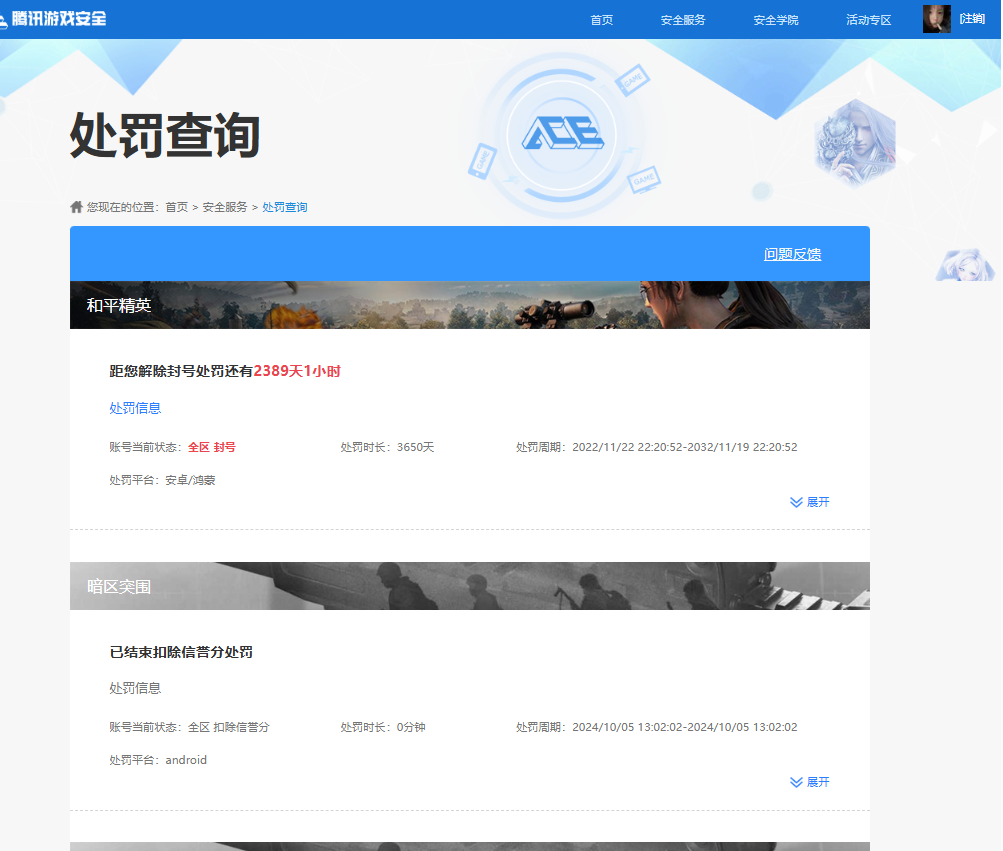Open the 活动专区 menu
The height and width of the screenshot is (851, 1003).
pyautogui.click(x=868, y=20)
